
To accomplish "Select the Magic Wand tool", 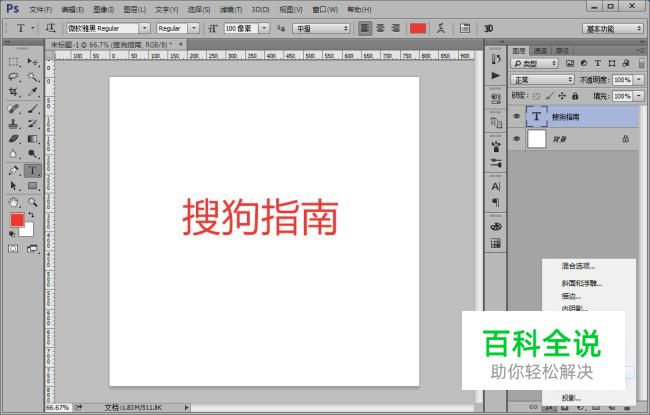I will pyautogui.click(x=32, y=77).
